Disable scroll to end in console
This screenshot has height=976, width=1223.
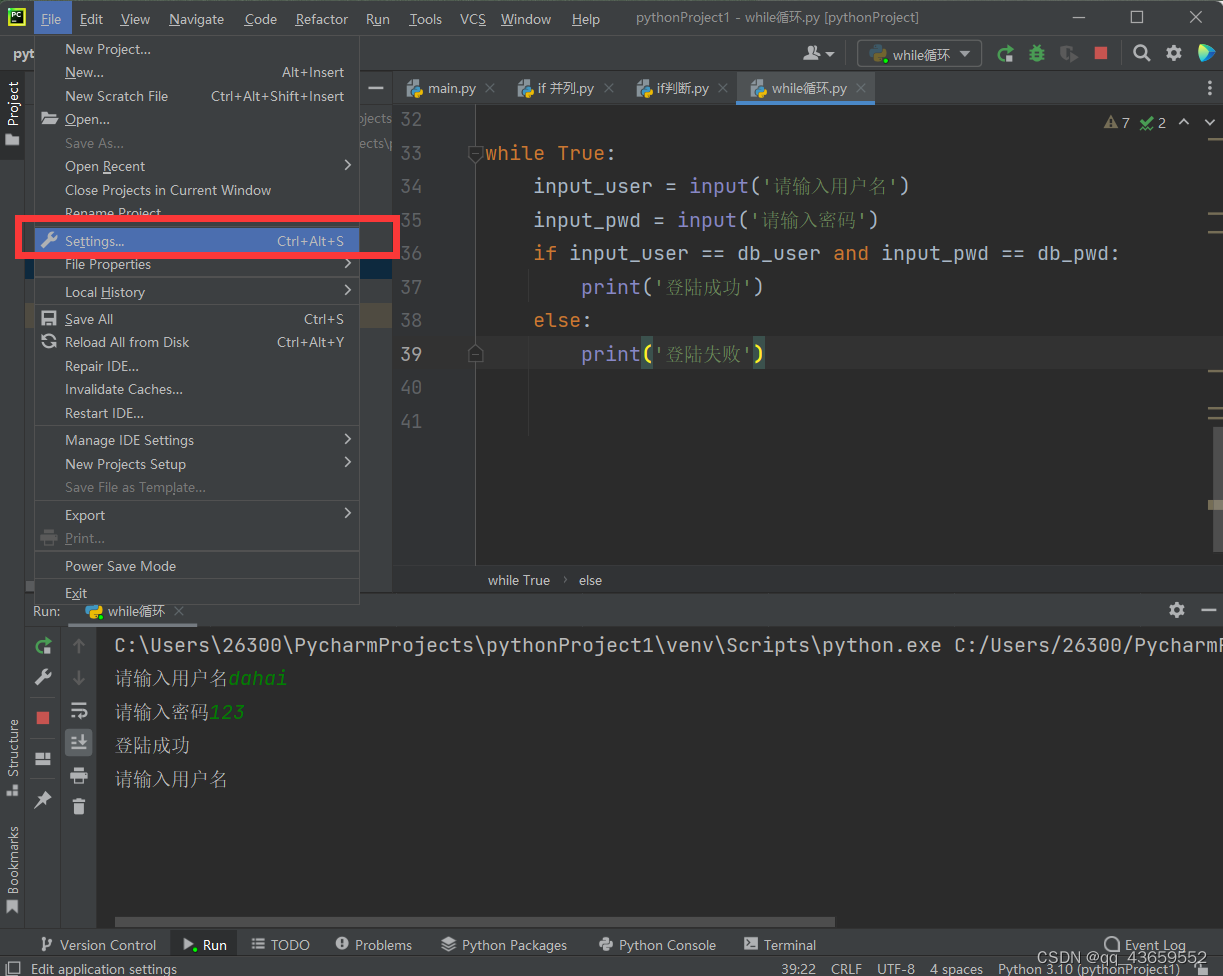79,742
